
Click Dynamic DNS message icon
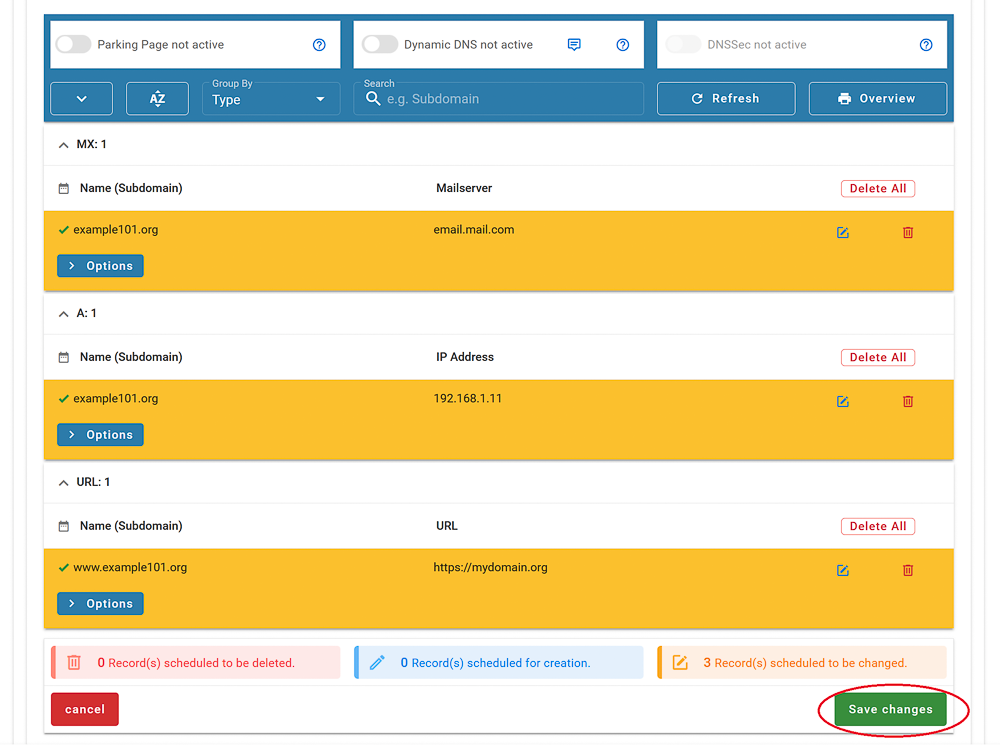click(x=574, y=45)
